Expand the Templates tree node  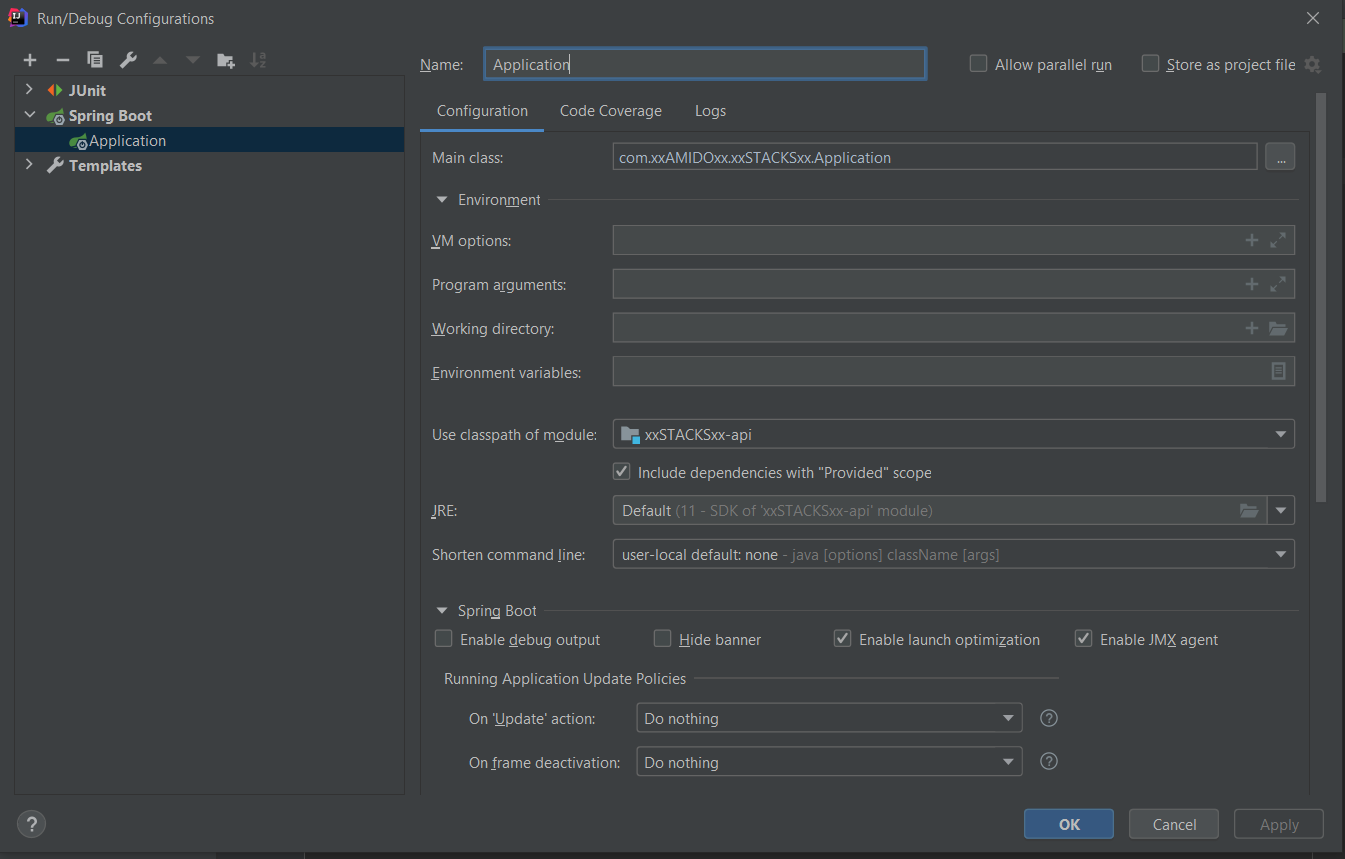[30, 165]
